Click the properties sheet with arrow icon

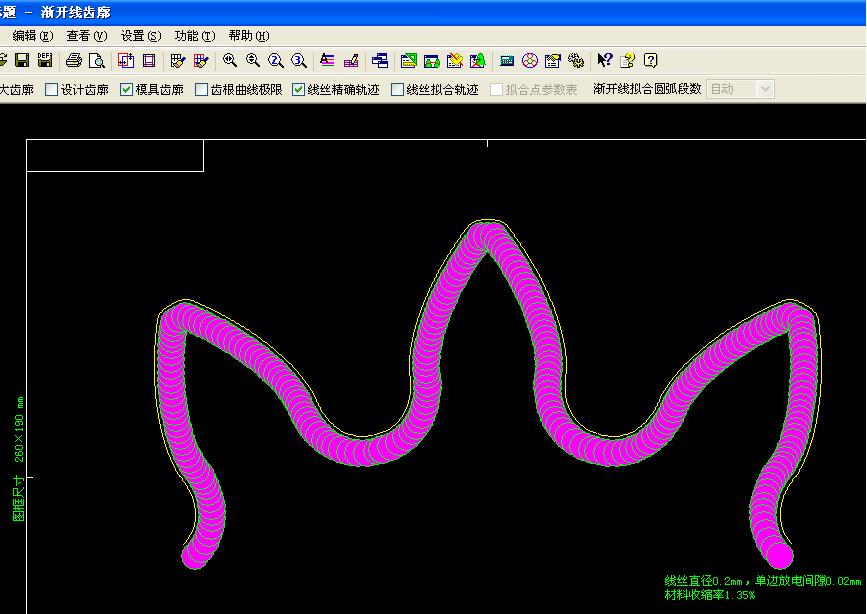tap(552, 60)
